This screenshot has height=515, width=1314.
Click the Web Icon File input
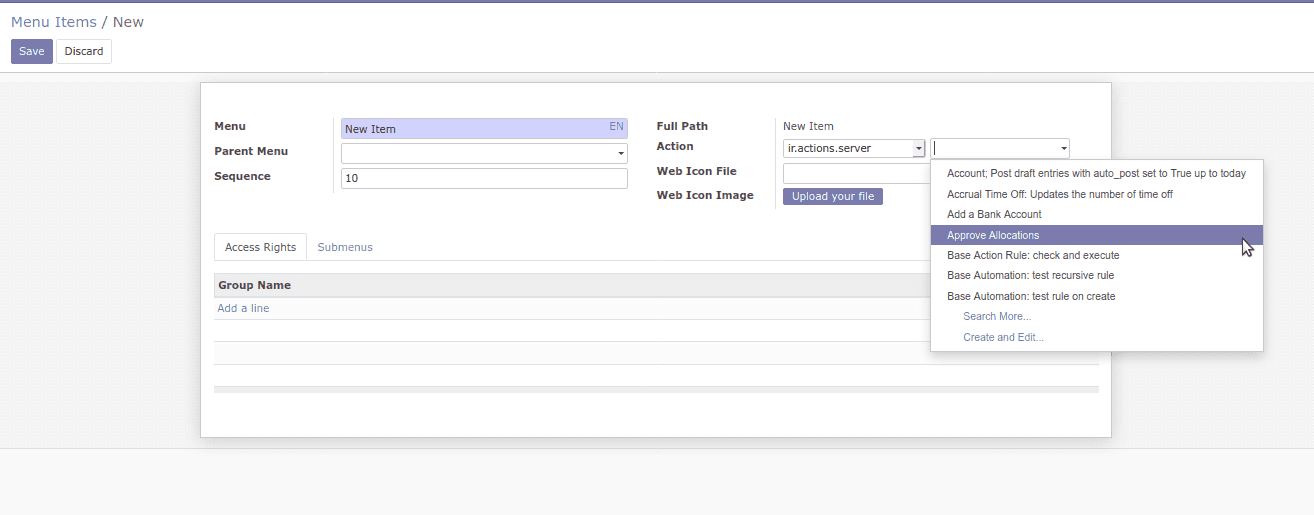pyautogui.click(x=856, y=173)
